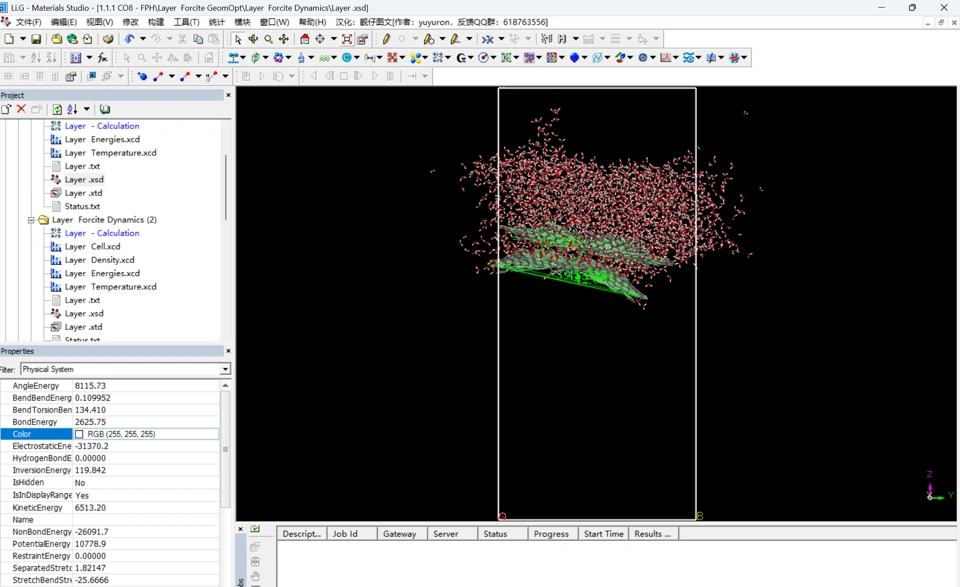Collapse the Layer Forcite Dynamics (2) folder
Screen dimensions: 960x587
coord(31,220)
